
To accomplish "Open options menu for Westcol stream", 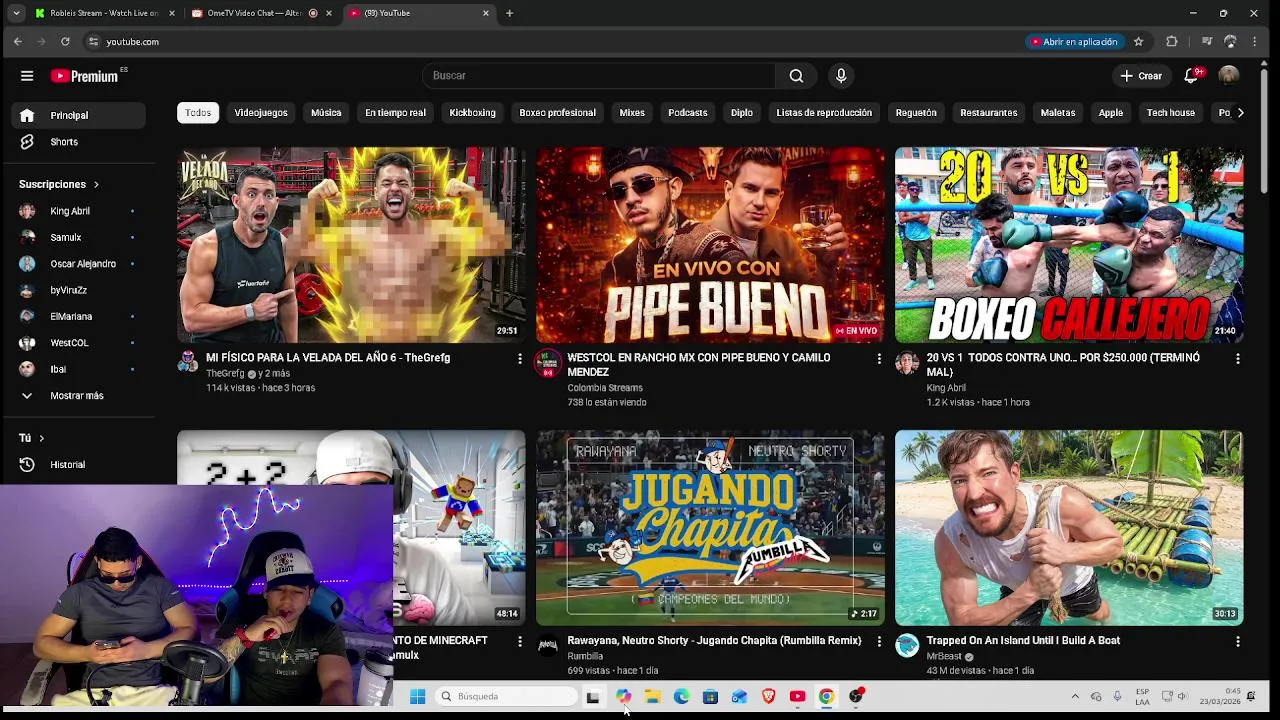I will 879,358.
